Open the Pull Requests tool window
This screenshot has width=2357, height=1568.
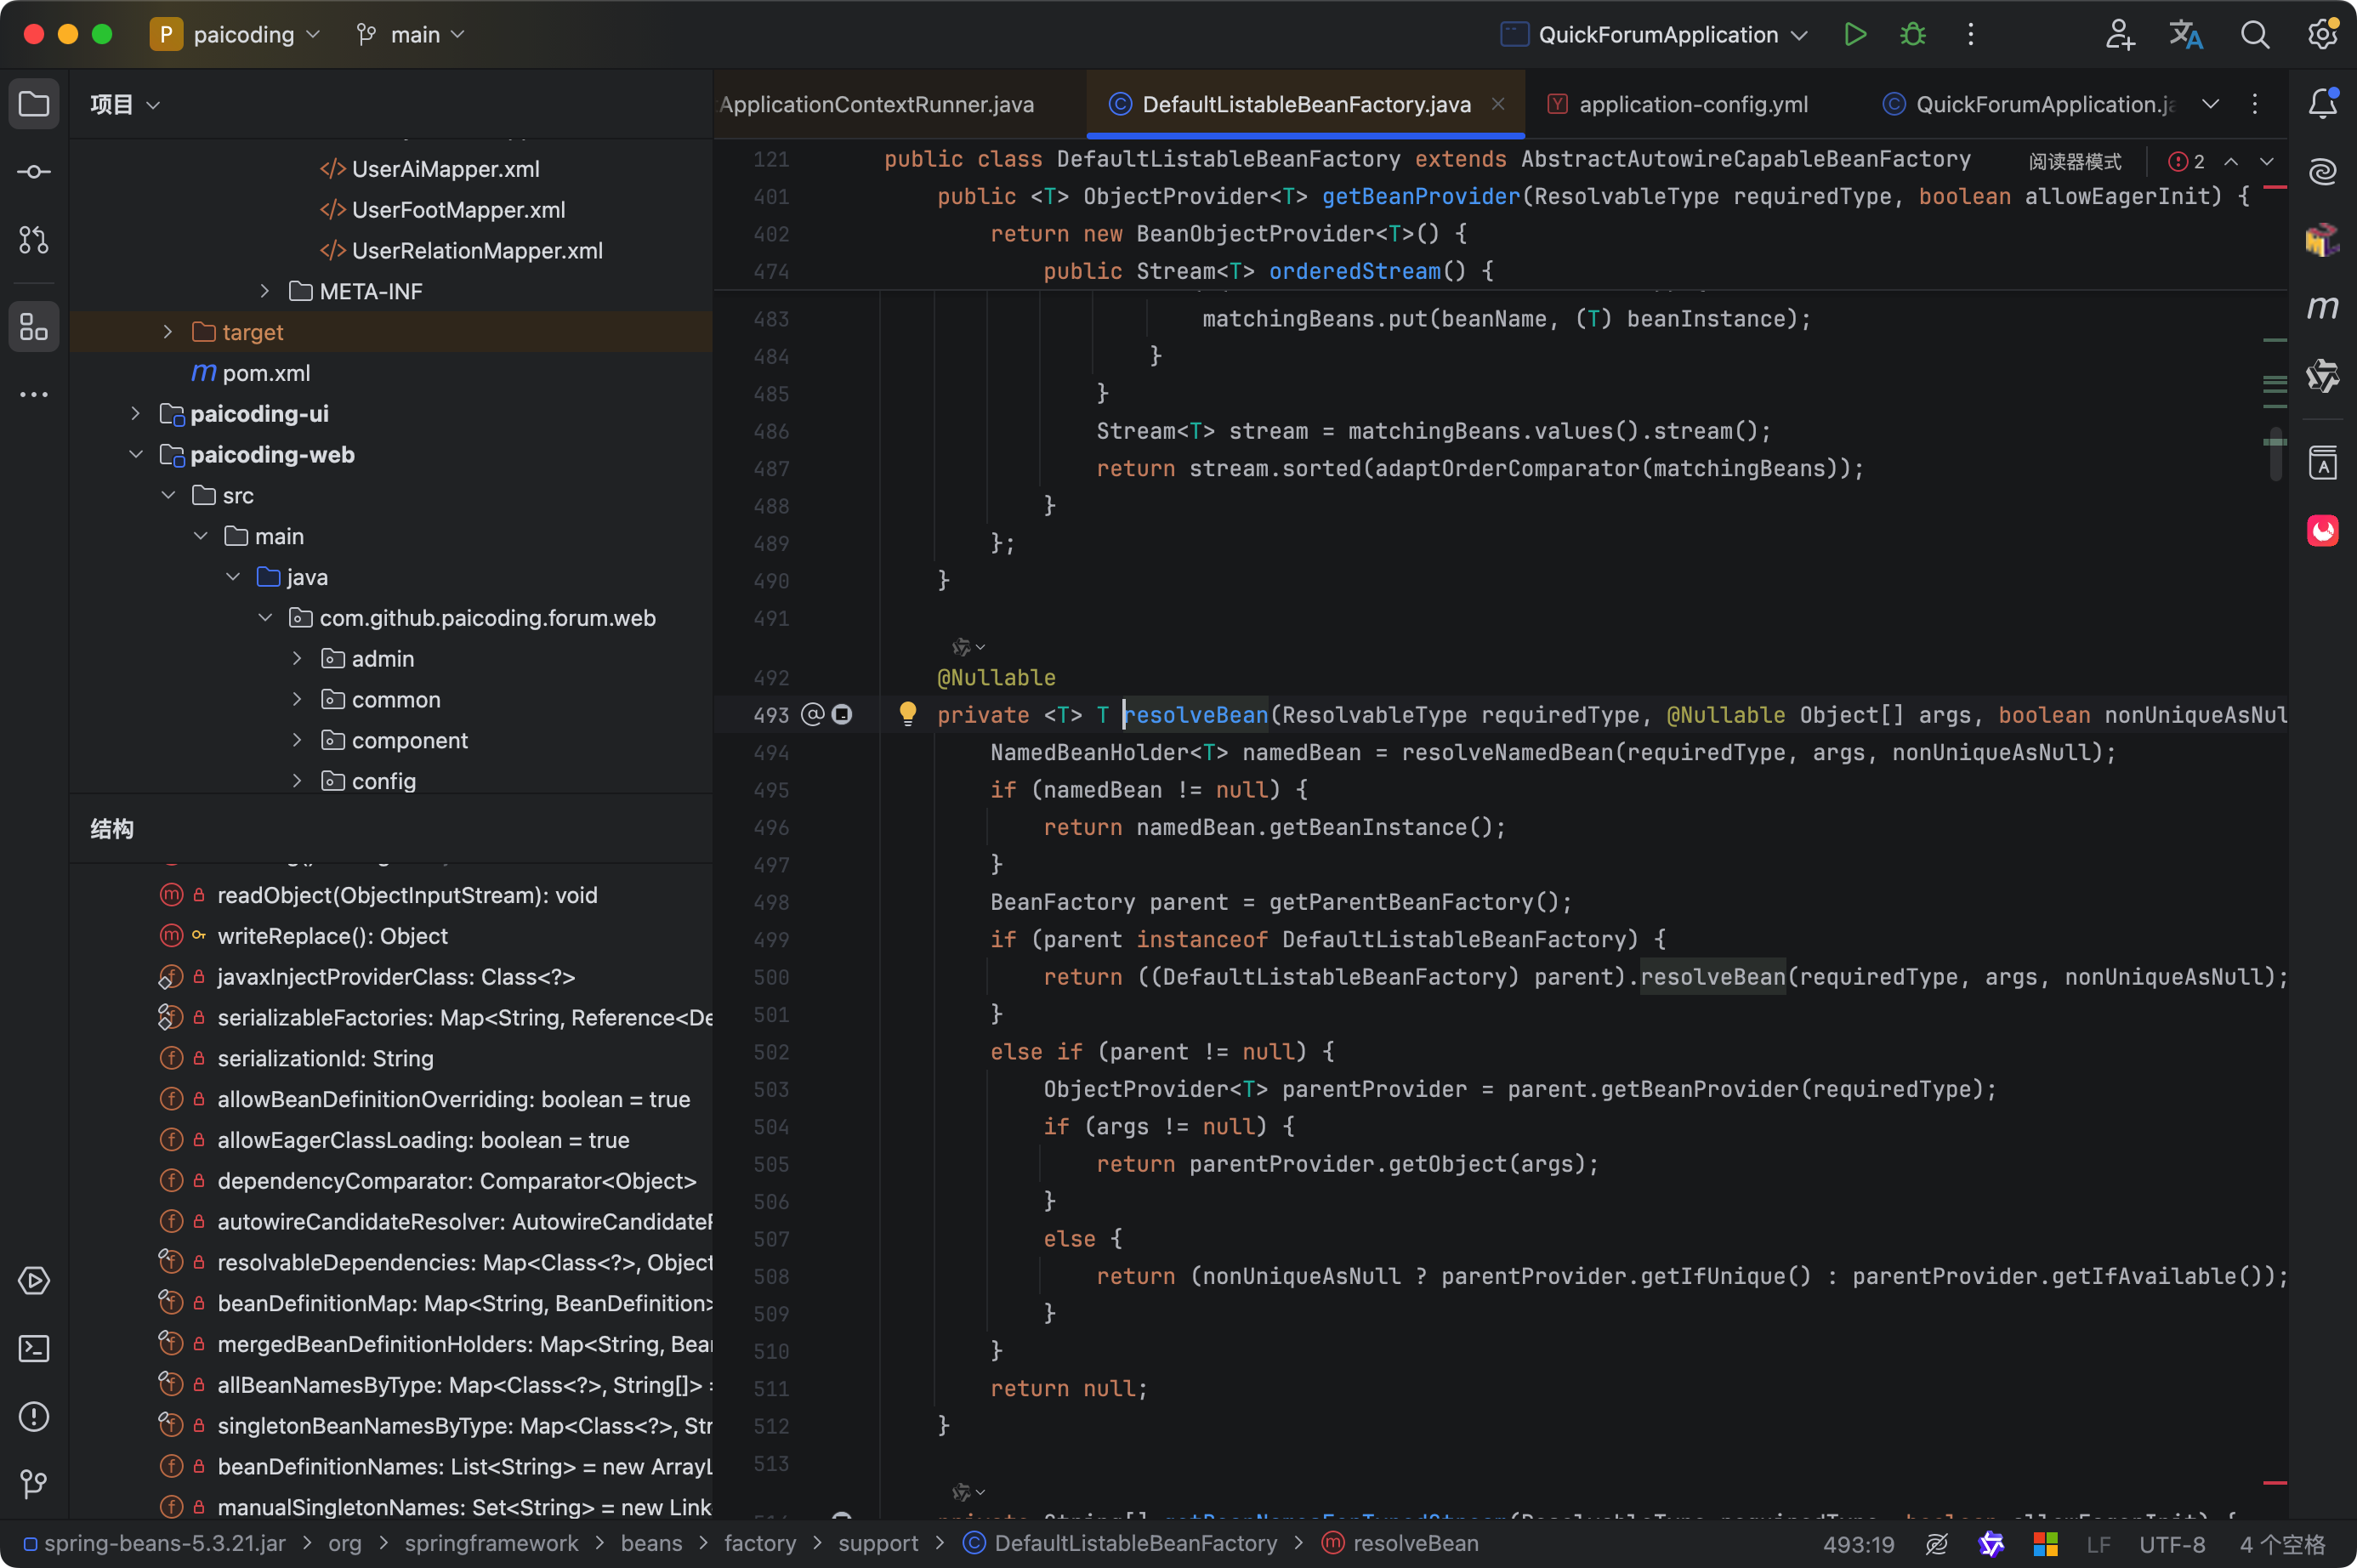click(x=34, y=240)
